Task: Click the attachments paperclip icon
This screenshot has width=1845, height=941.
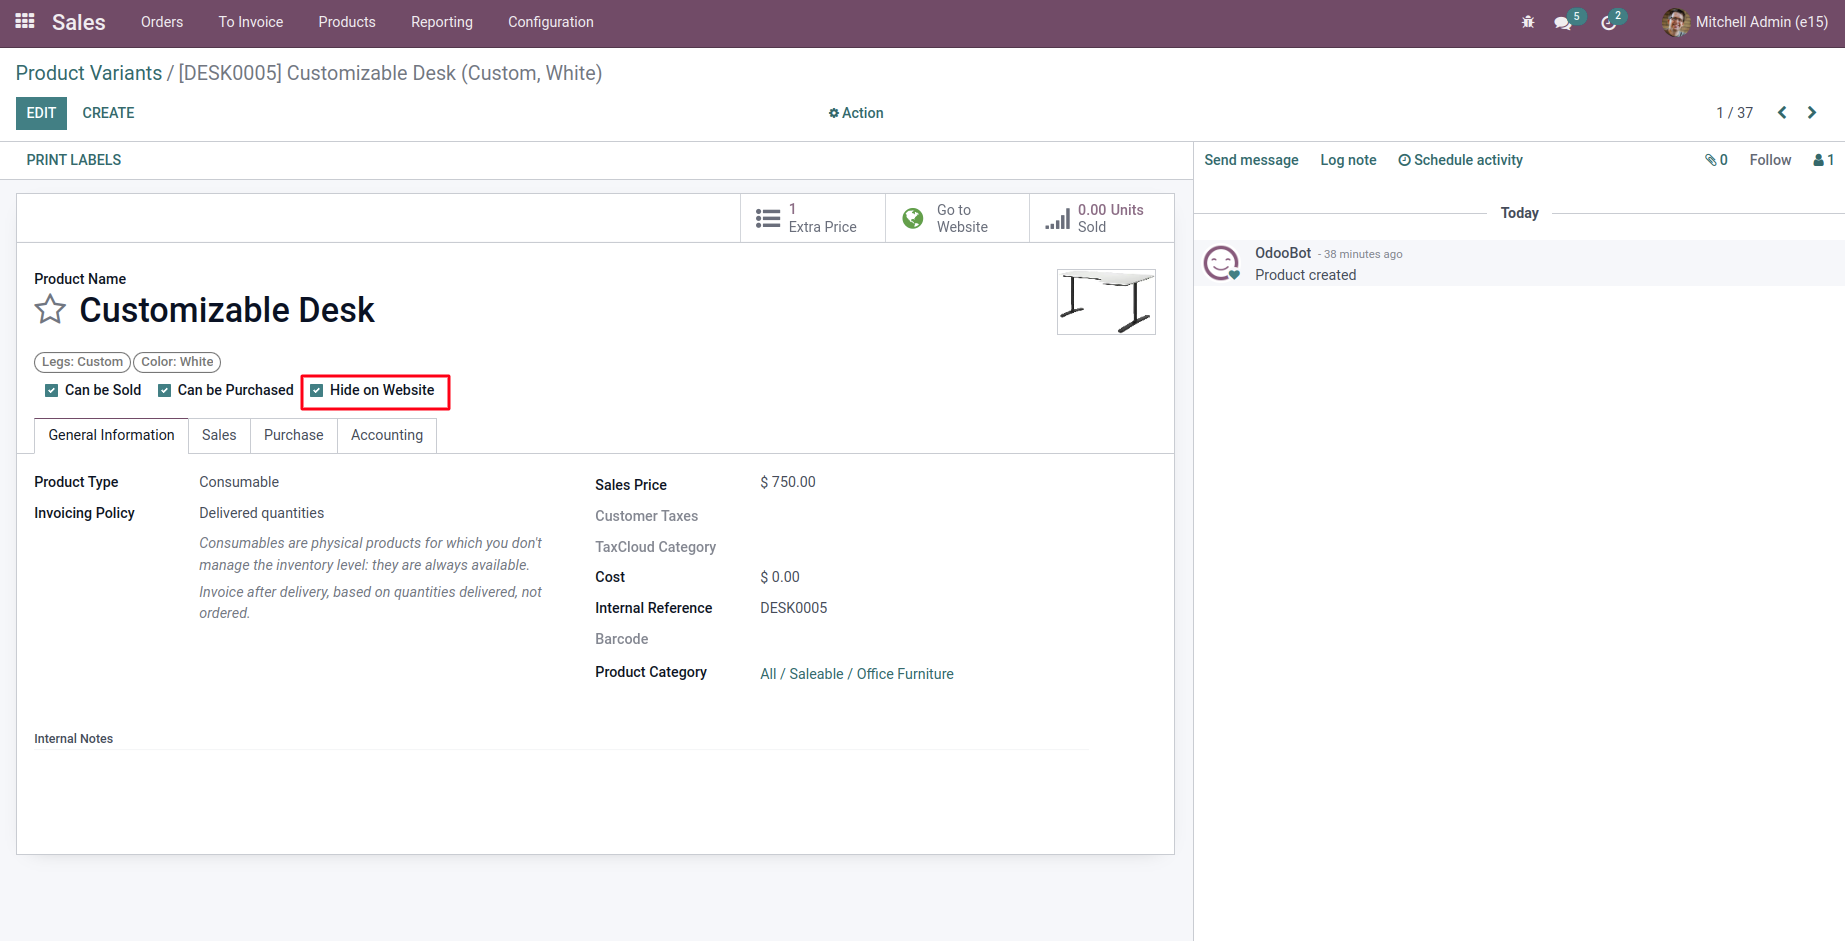Action: [x=1711, y=160]
